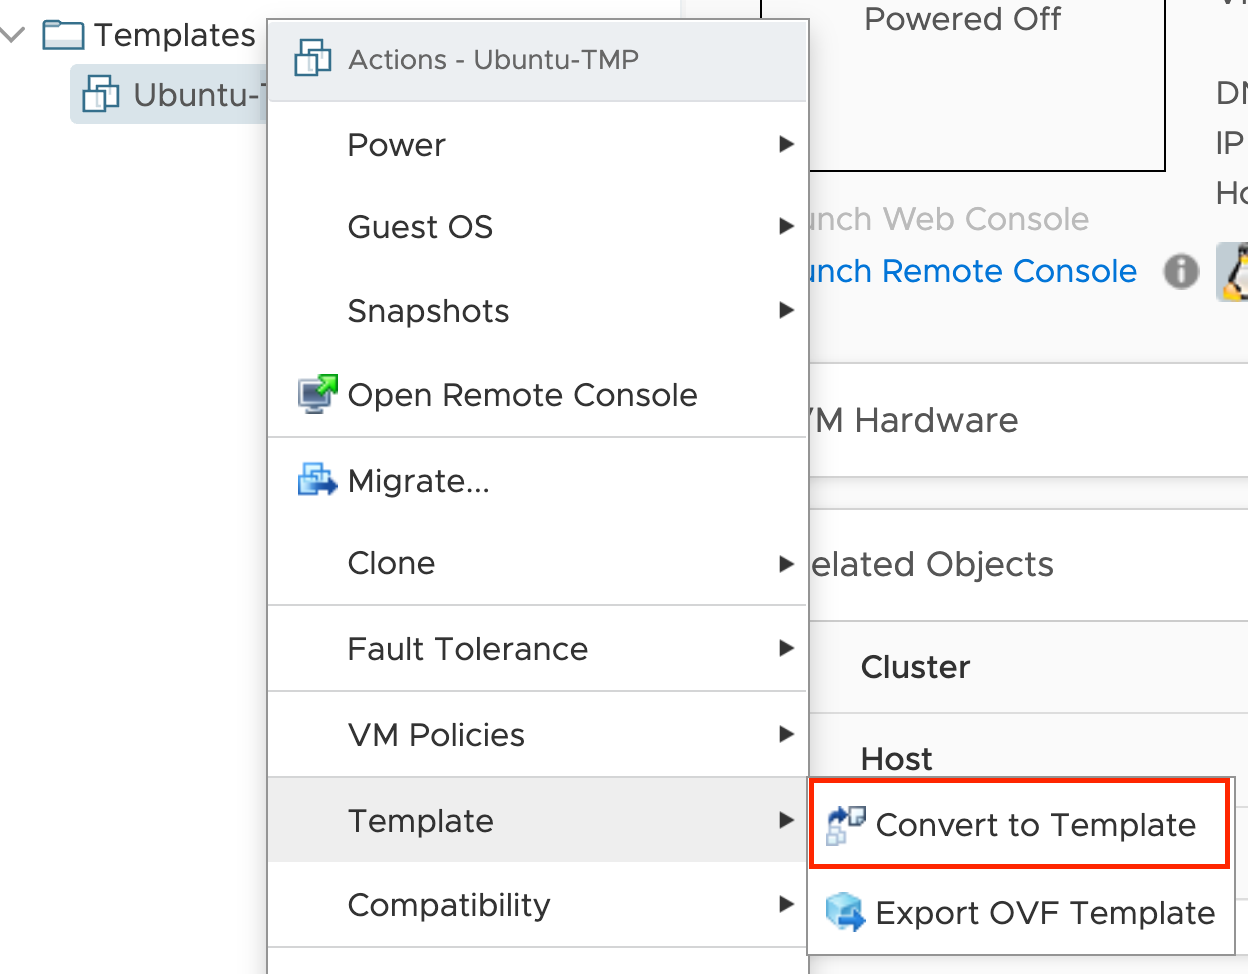Expand the Compatibility submenu arrow

coord(787,905)
